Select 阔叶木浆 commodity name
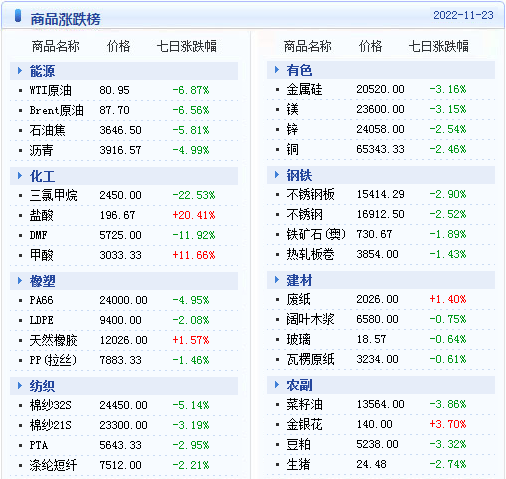506x479 pixels. pos(310,319)
